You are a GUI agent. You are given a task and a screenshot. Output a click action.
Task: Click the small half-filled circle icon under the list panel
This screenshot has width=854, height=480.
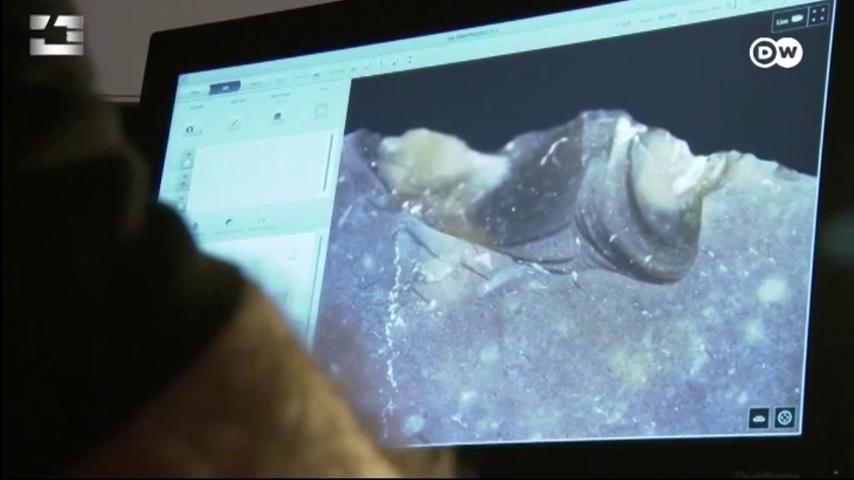229,222
